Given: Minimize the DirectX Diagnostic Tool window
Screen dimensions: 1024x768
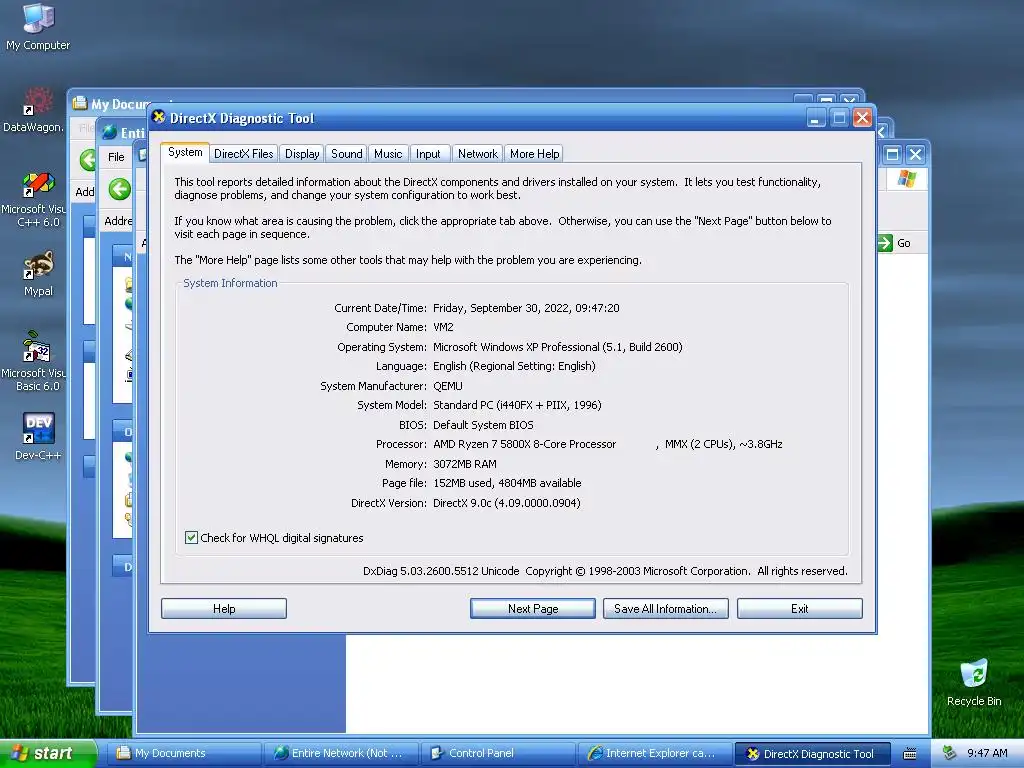Looking at the screenshot, I should click(816, 118).
